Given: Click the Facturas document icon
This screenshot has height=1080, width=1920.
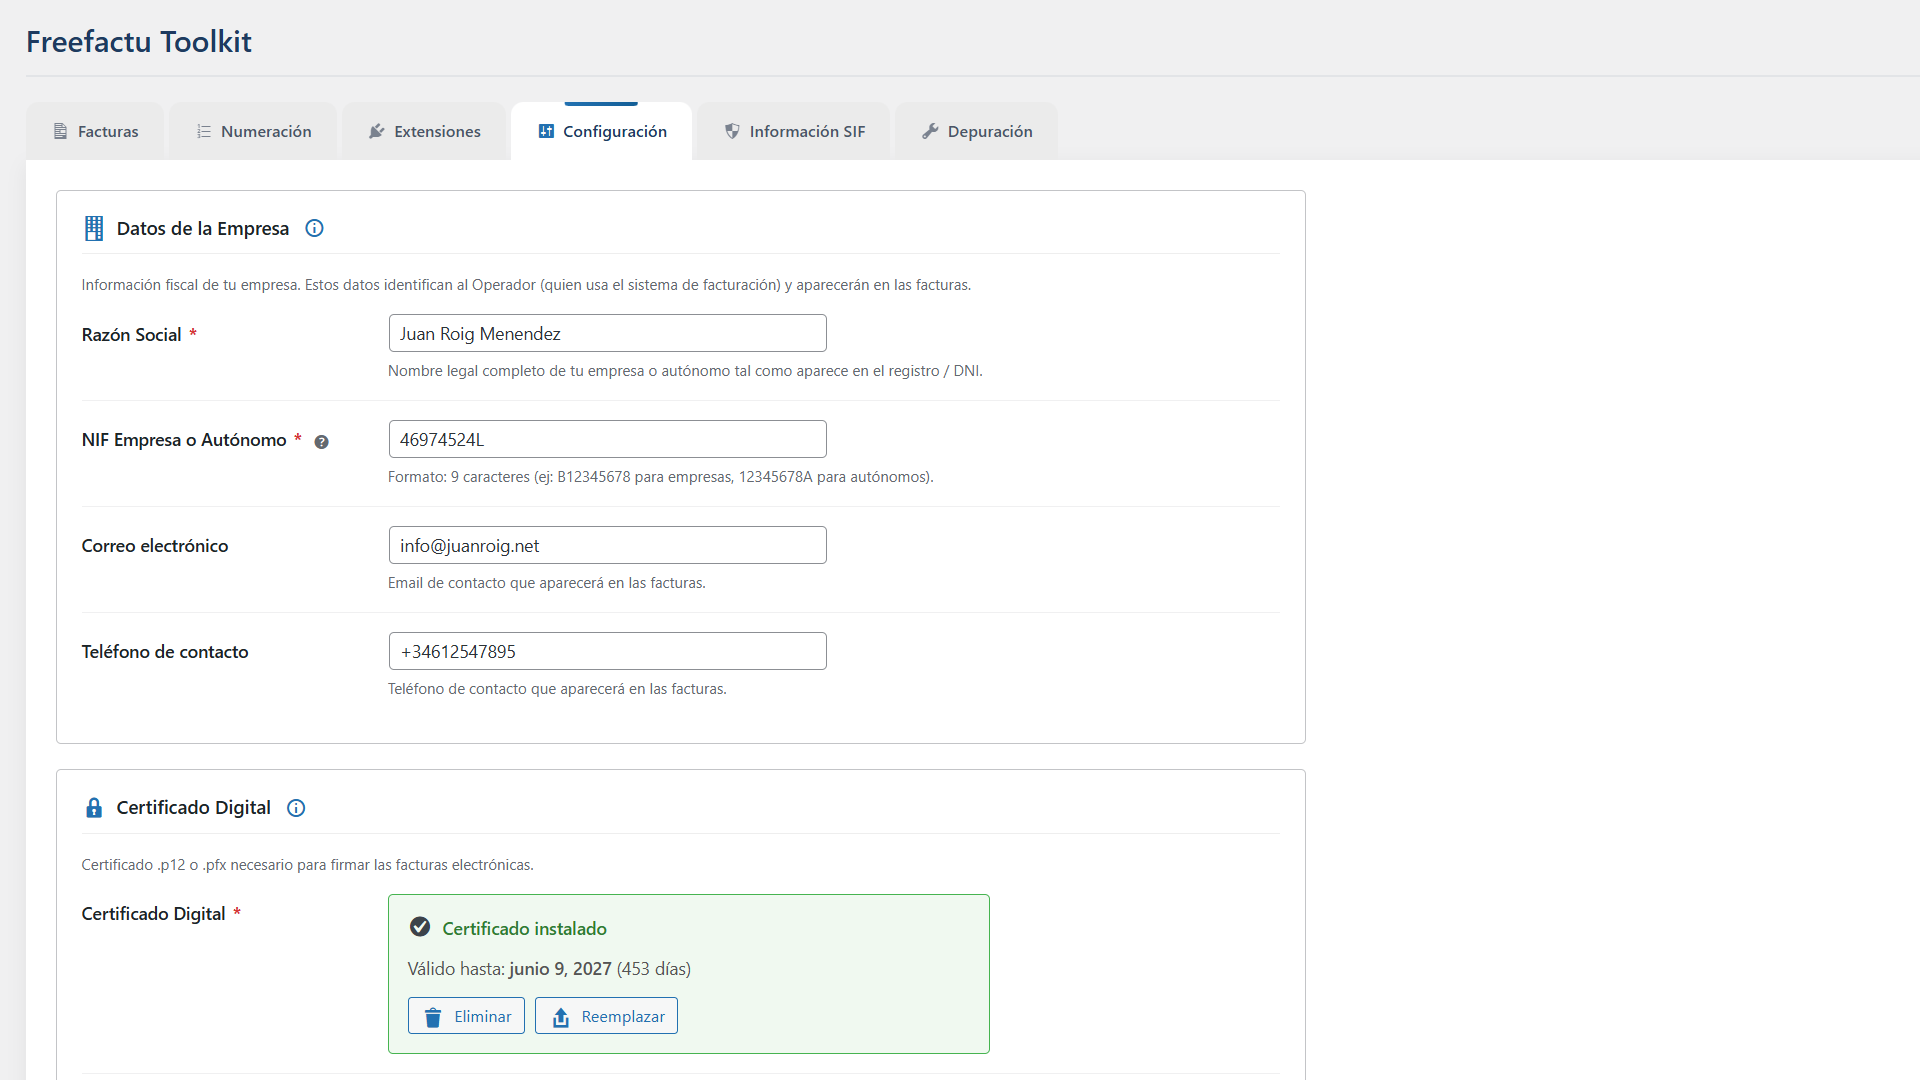Looking at the screenshot, I should (60, 131).
